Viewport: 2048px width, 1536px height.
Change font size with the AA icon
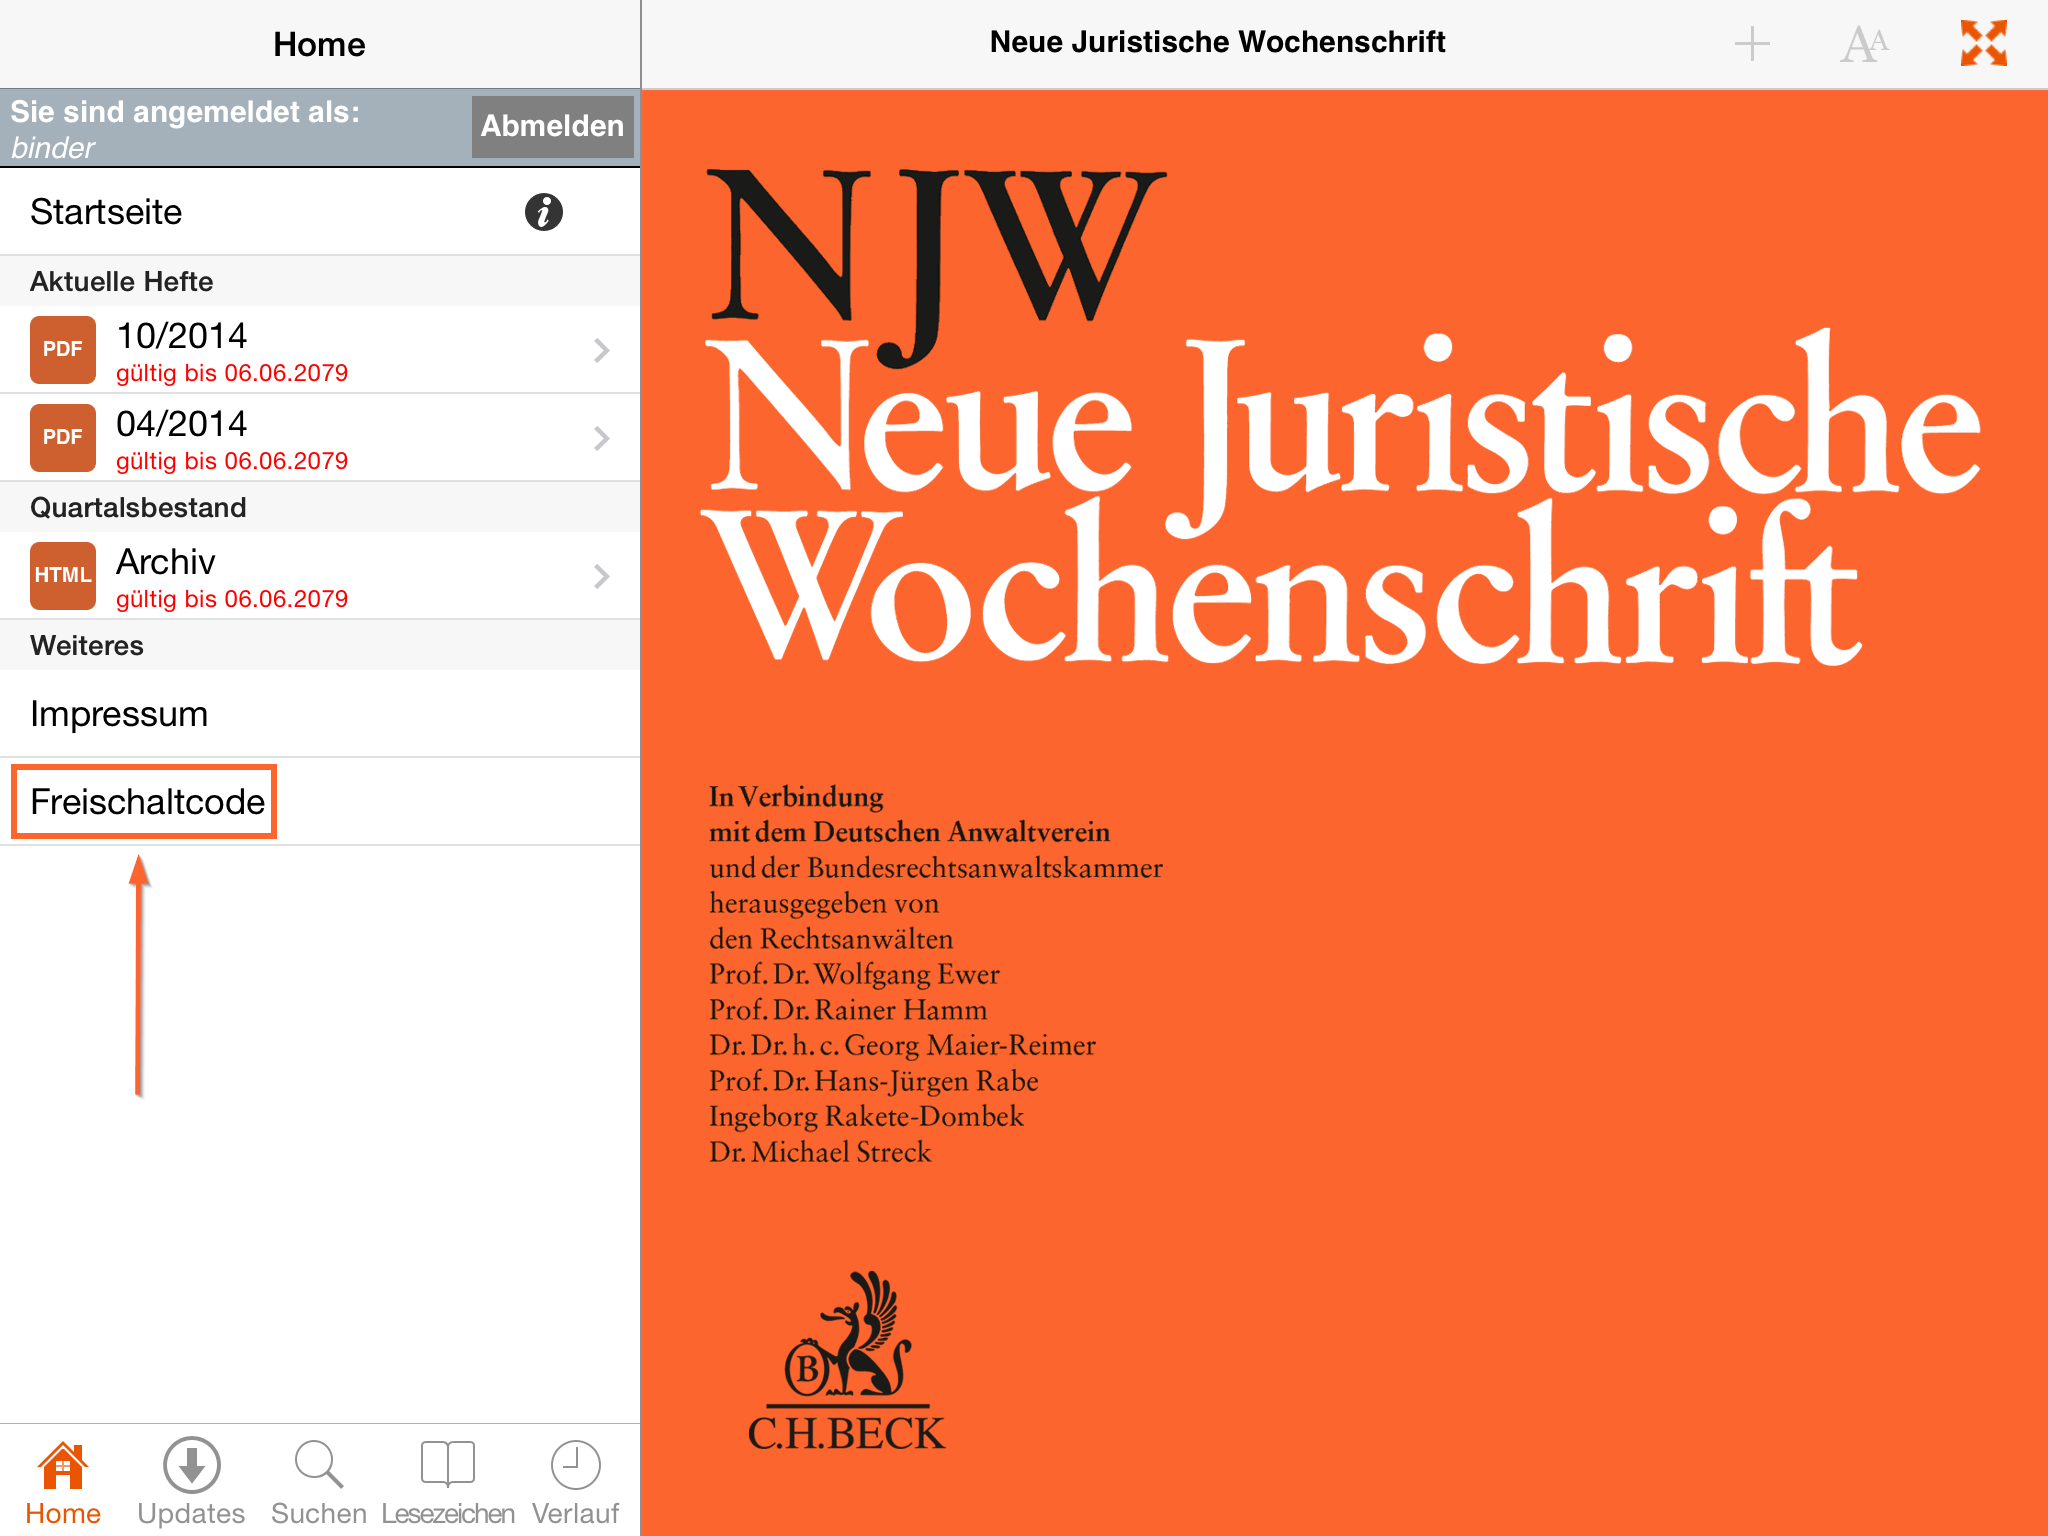click(1864, 44)
